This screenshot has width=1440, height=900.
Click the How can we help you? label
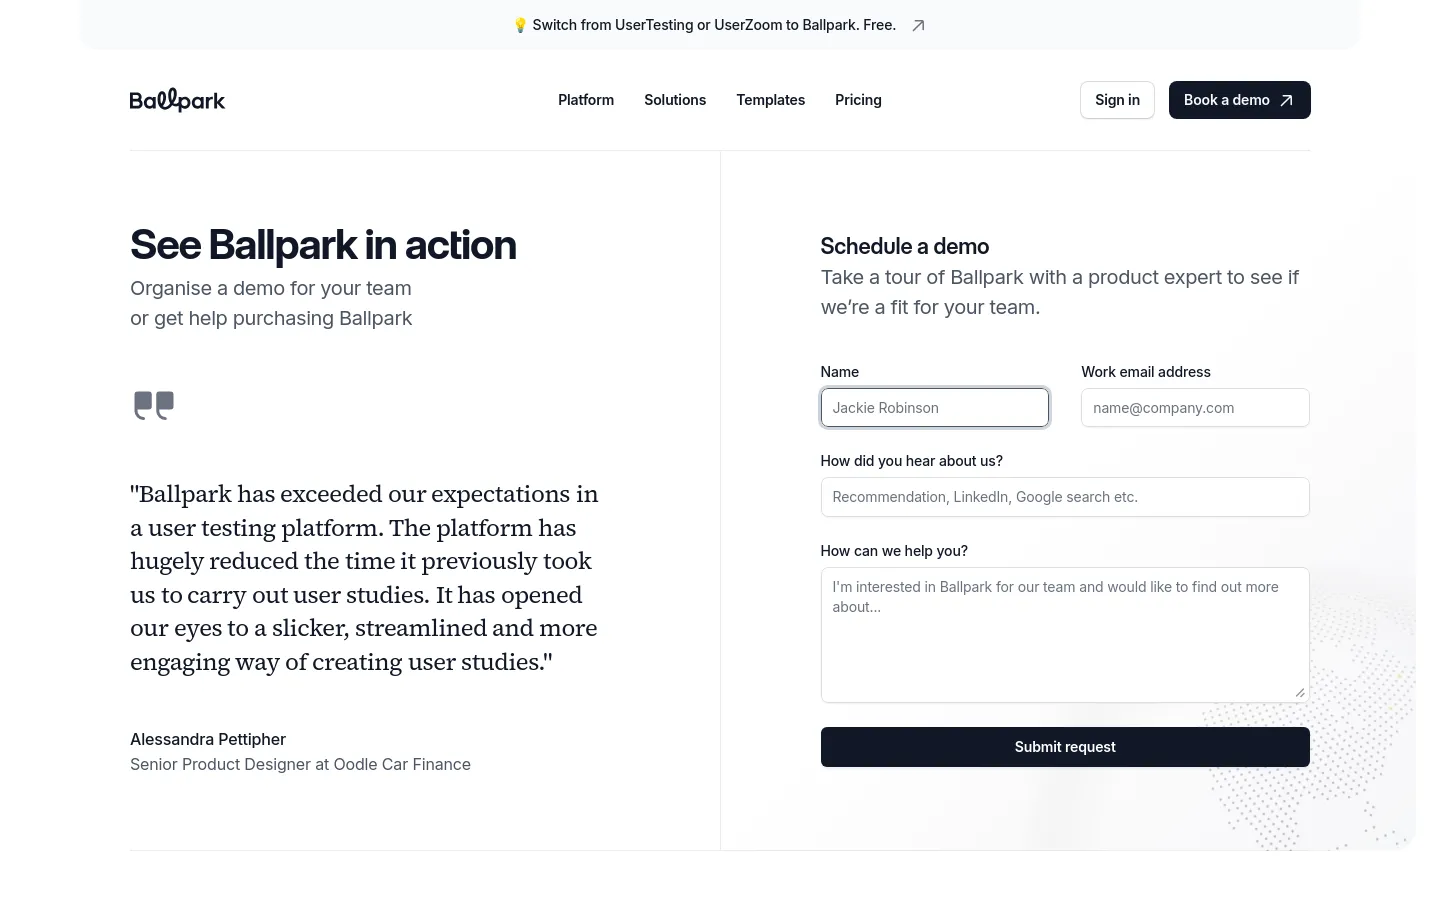[894, 551]
